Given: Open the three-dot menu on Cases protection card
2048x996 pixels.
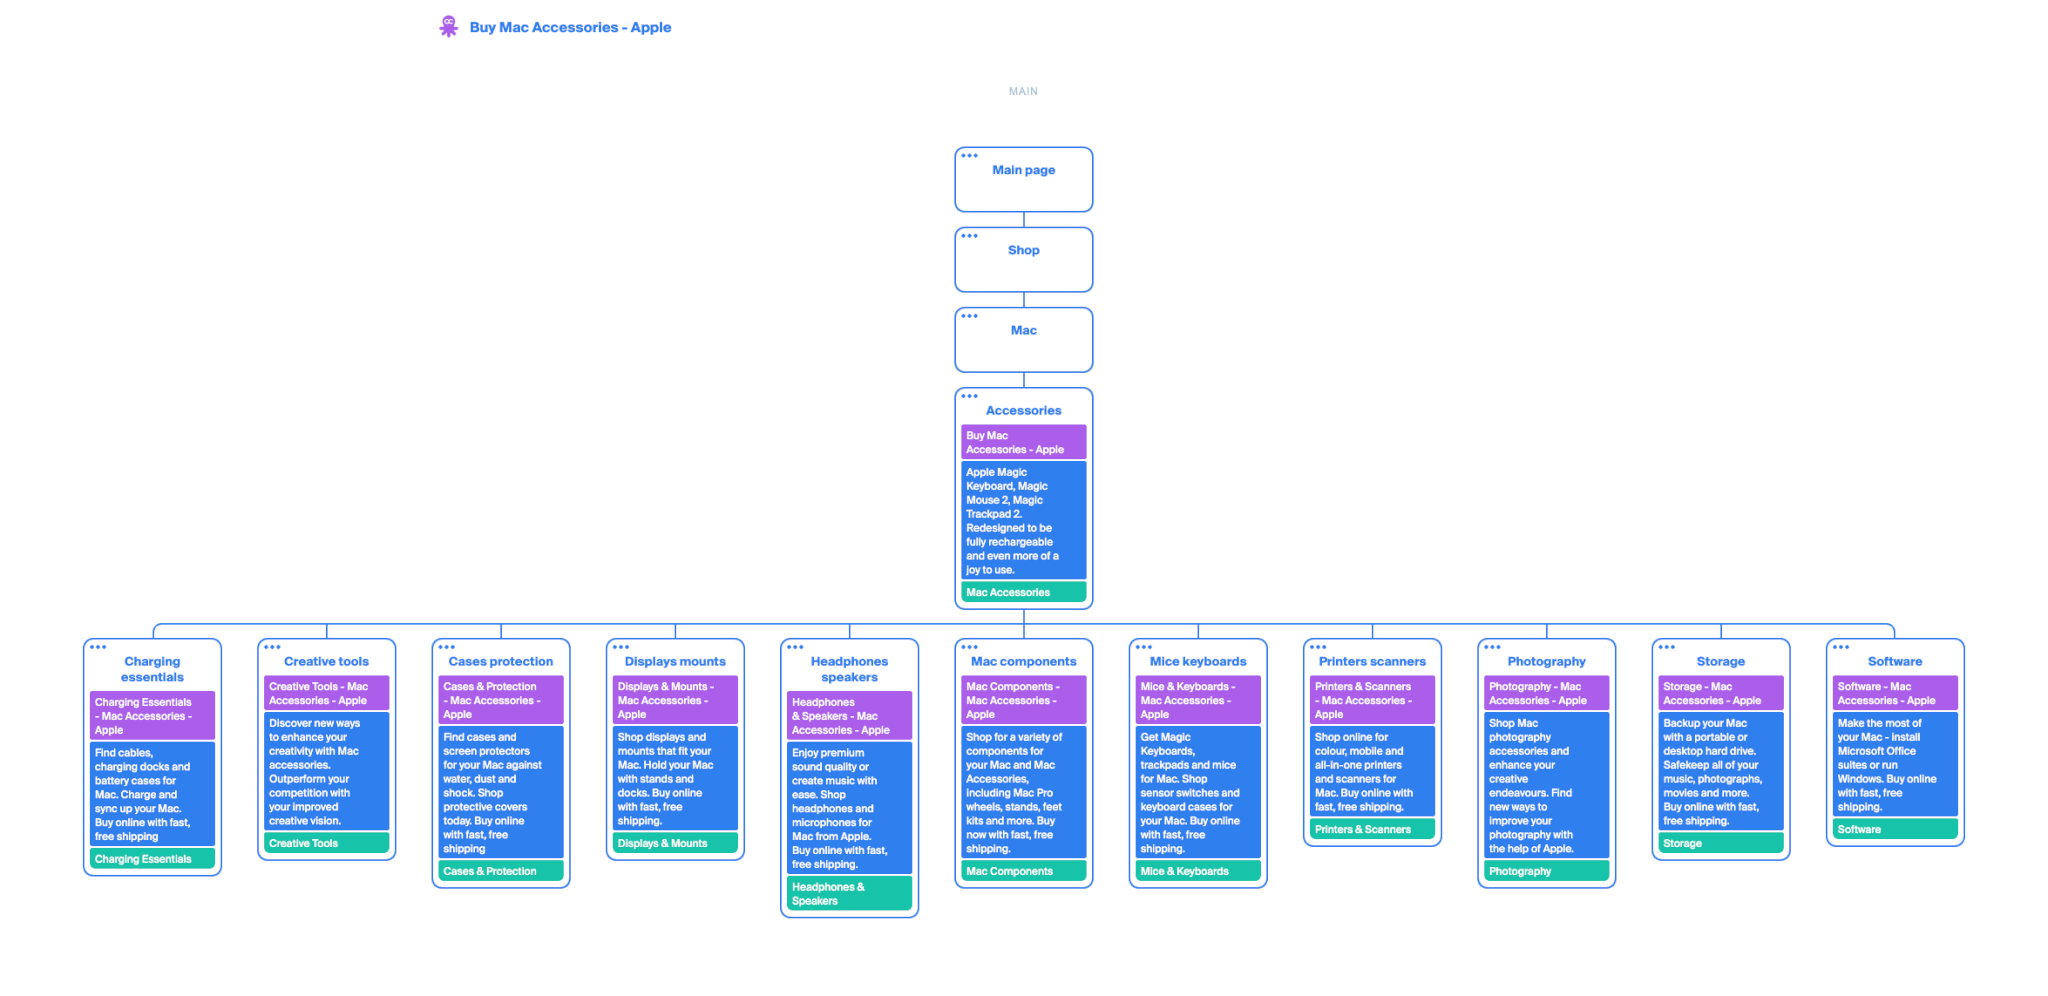Looking at the screenshot, I should 446,646.
